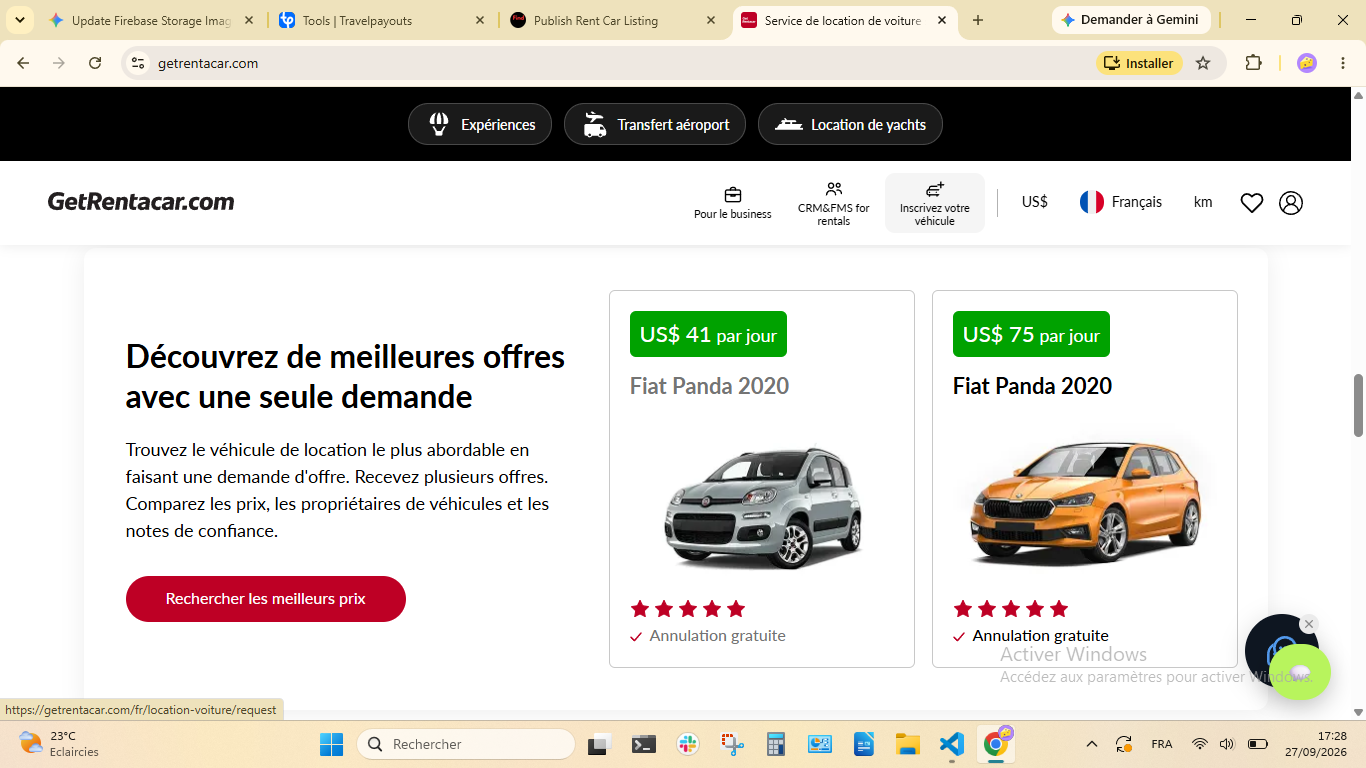The image size is (1366, 768).
Task: Click the Installer app button
Action: click(1139, 63)
